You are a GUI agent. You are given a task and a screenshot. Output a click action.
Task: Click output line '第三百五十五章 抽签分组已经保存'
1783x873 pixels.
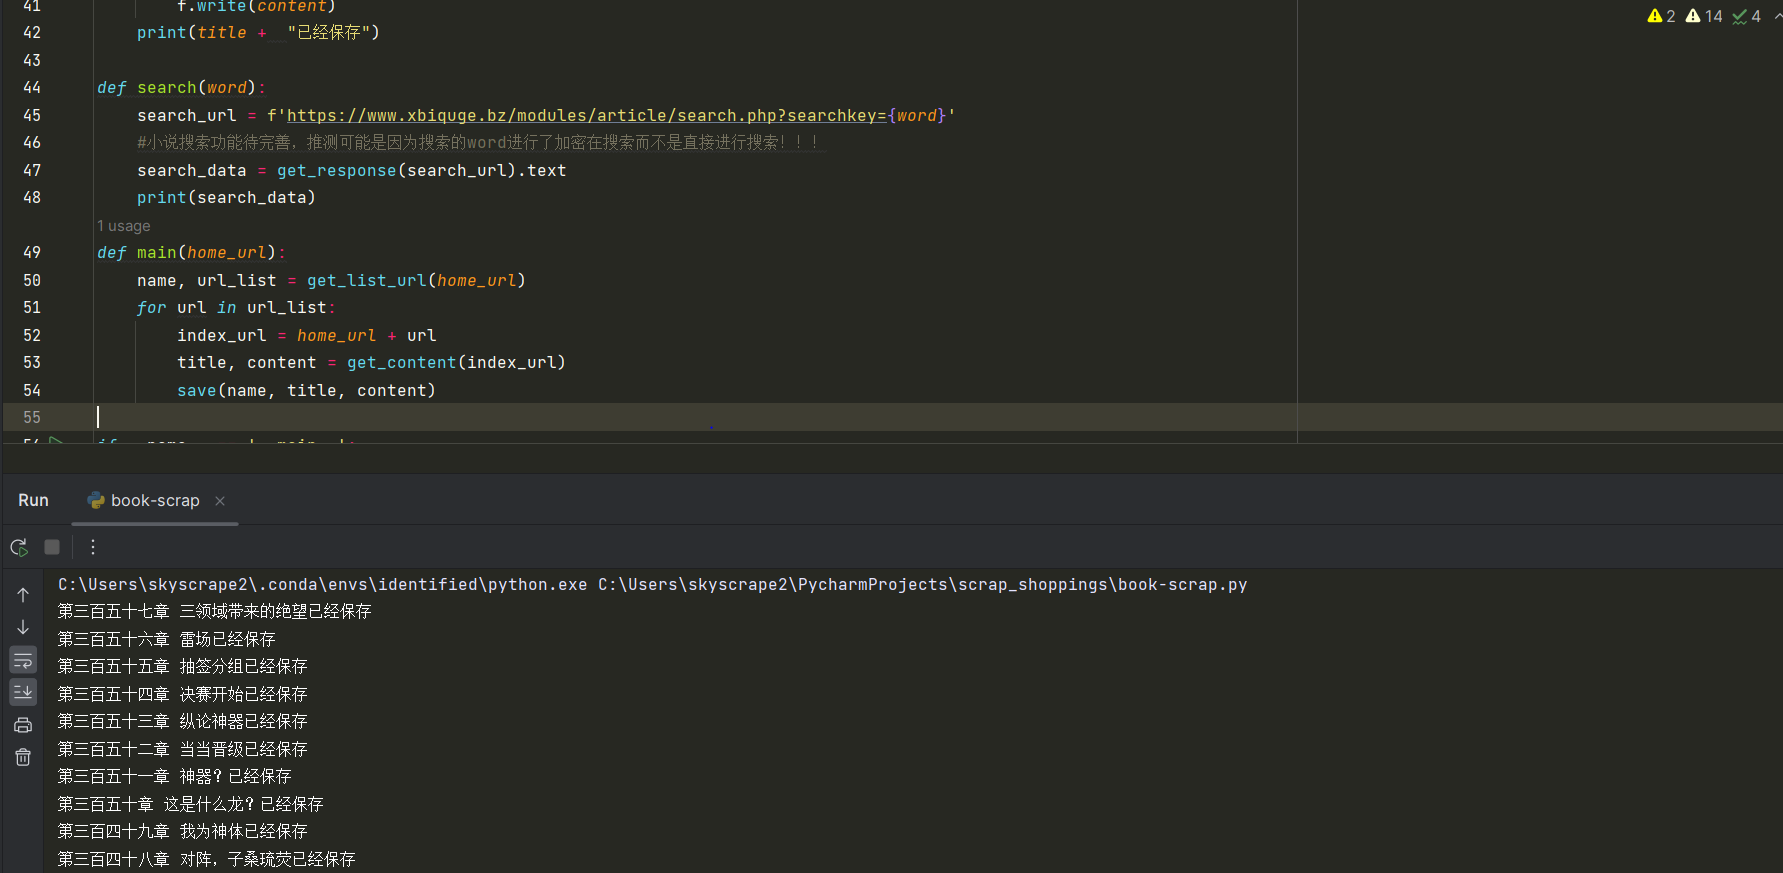click(x=182, y=666)
